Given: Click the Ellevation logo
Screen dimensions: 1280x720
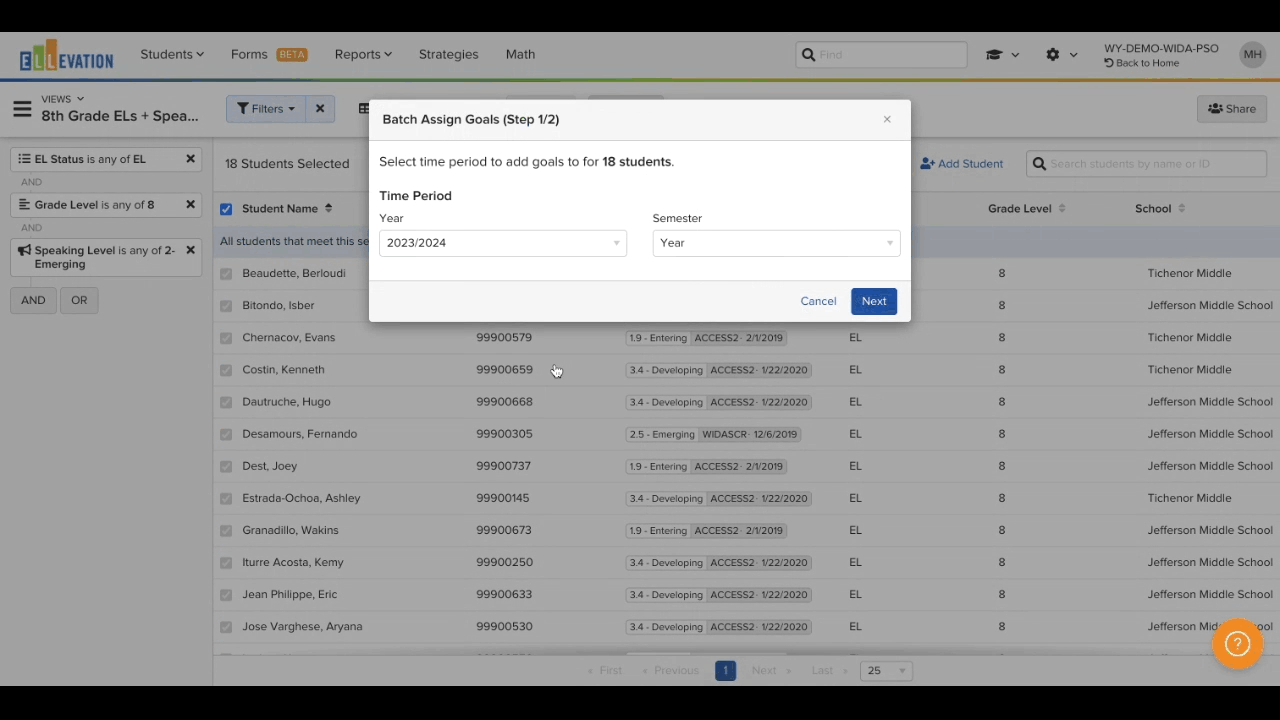Looking at the screenshot, I should (x=67, y=55).
